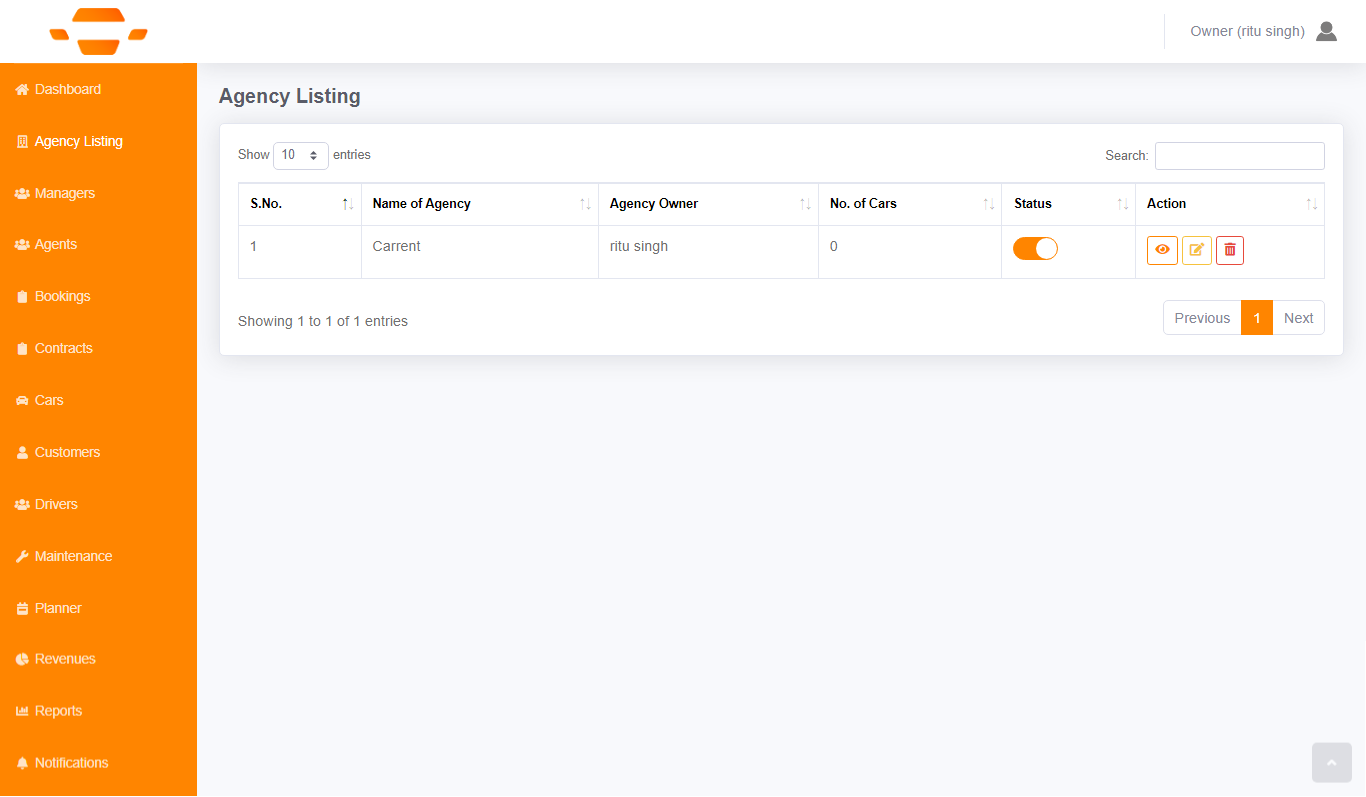
Task: Click the Next pagination button
Action: 1298,318
